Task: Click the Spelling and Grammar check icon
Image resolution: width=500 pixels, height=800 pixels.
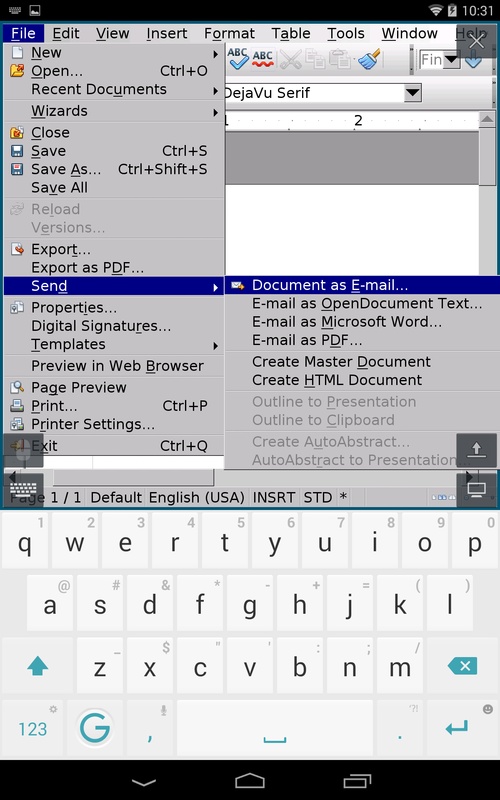Action: [x=238, y=59]
